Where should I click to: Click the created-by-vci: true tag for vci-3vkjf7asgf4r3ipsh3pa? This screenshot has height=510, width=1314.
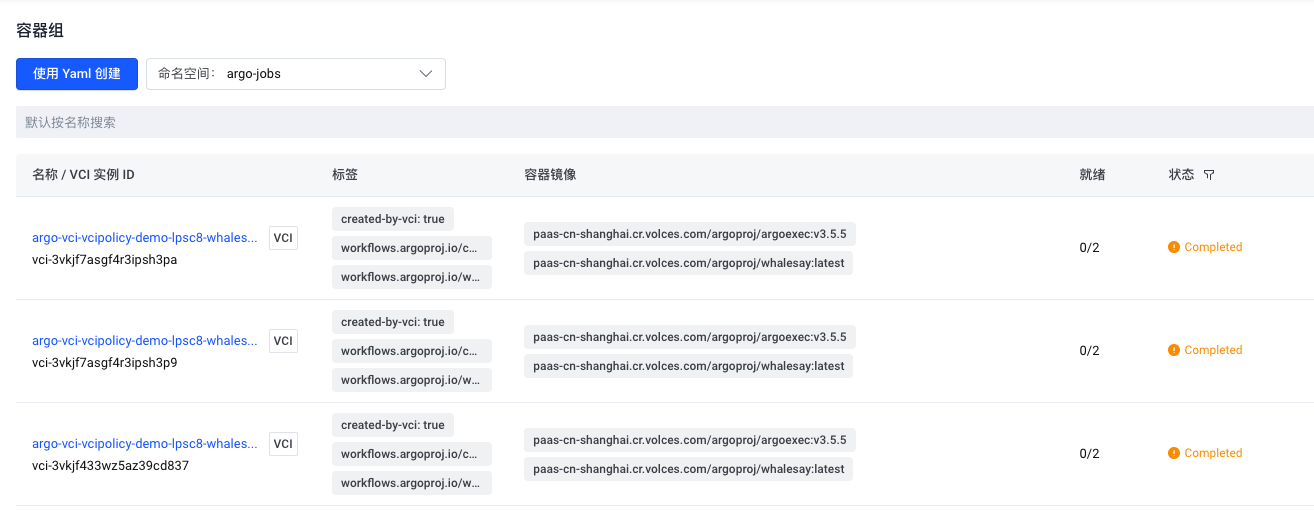pyautogui.click(x=392, y=219)
